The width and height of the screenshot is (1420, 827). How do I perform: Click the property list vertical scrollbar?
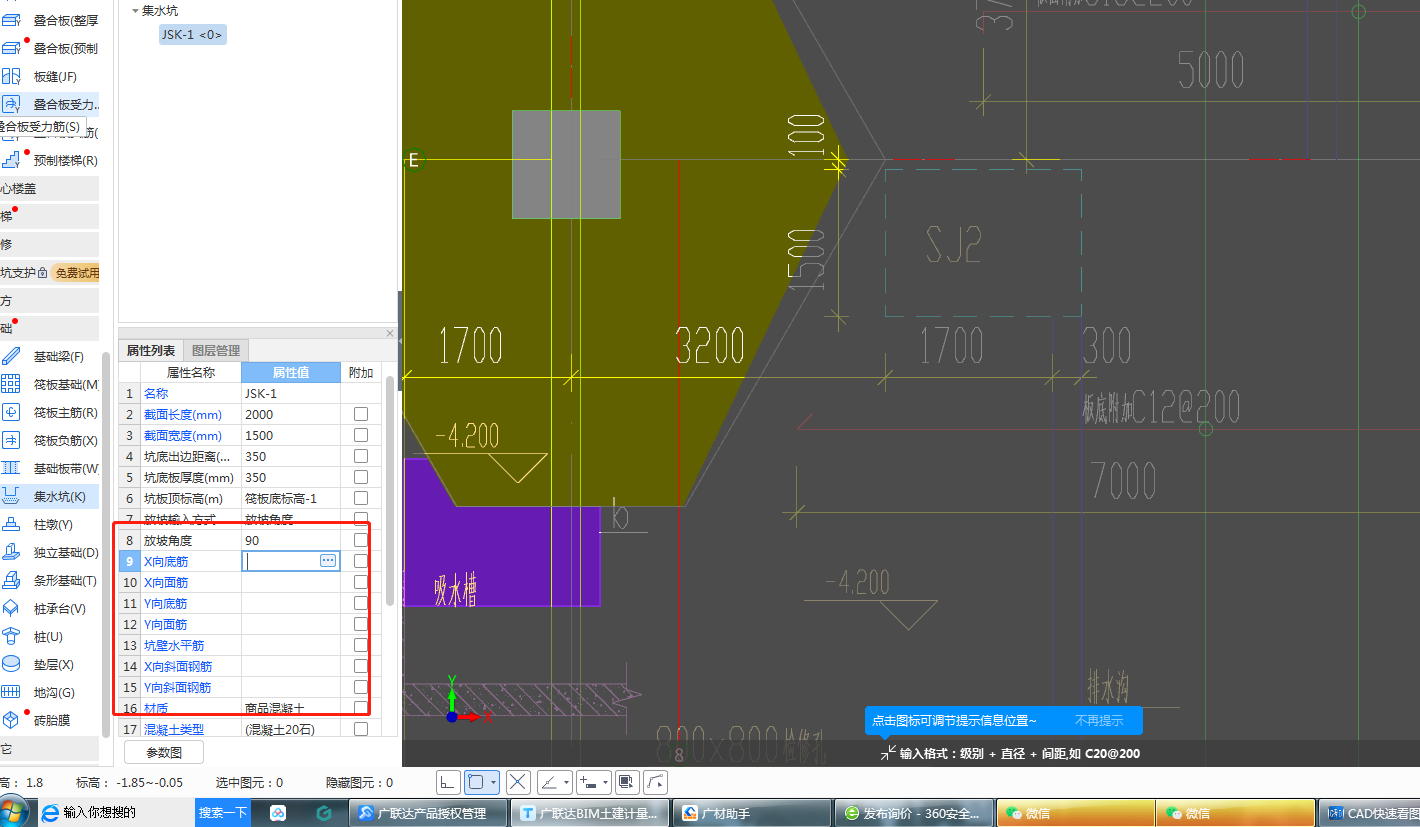tap(390, 490)
